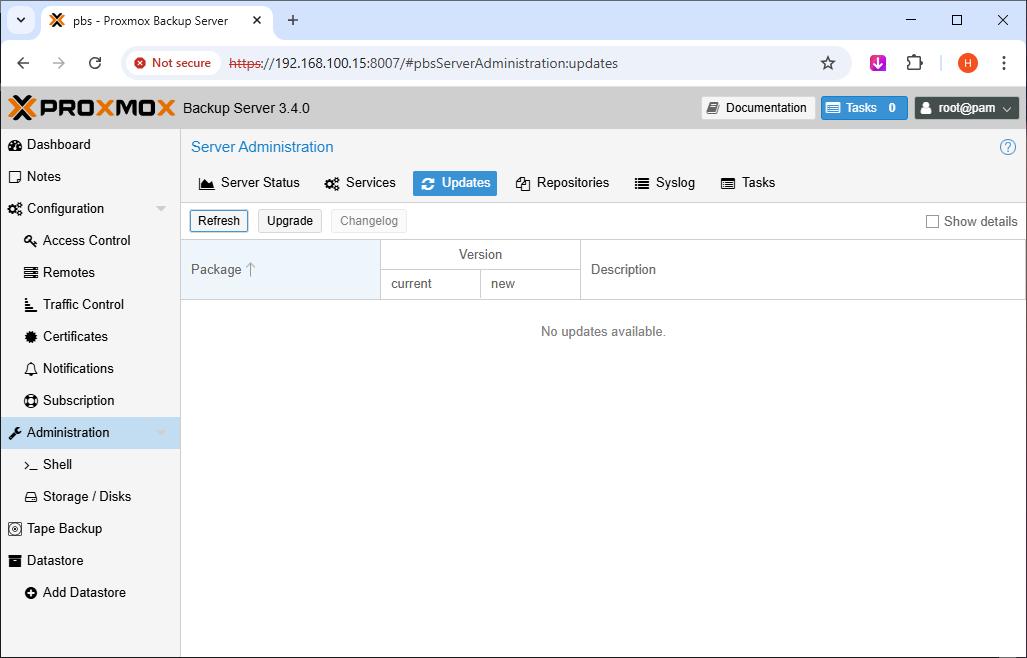The width and height of the screenshot is (1027, 658).
Task: Click the Refresh button
Action: (x=219, y=221)
